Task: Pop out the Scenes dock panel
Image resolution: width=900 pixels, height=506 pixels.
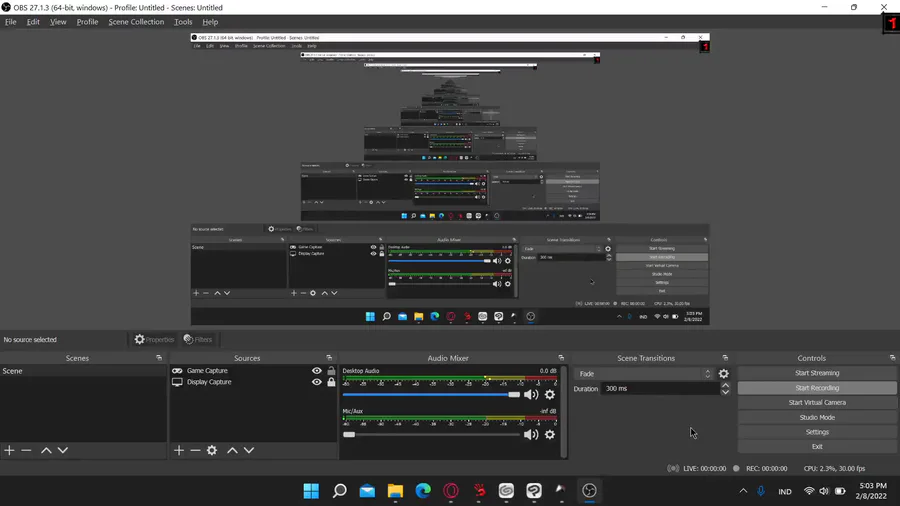Action: tap(159, 358)
